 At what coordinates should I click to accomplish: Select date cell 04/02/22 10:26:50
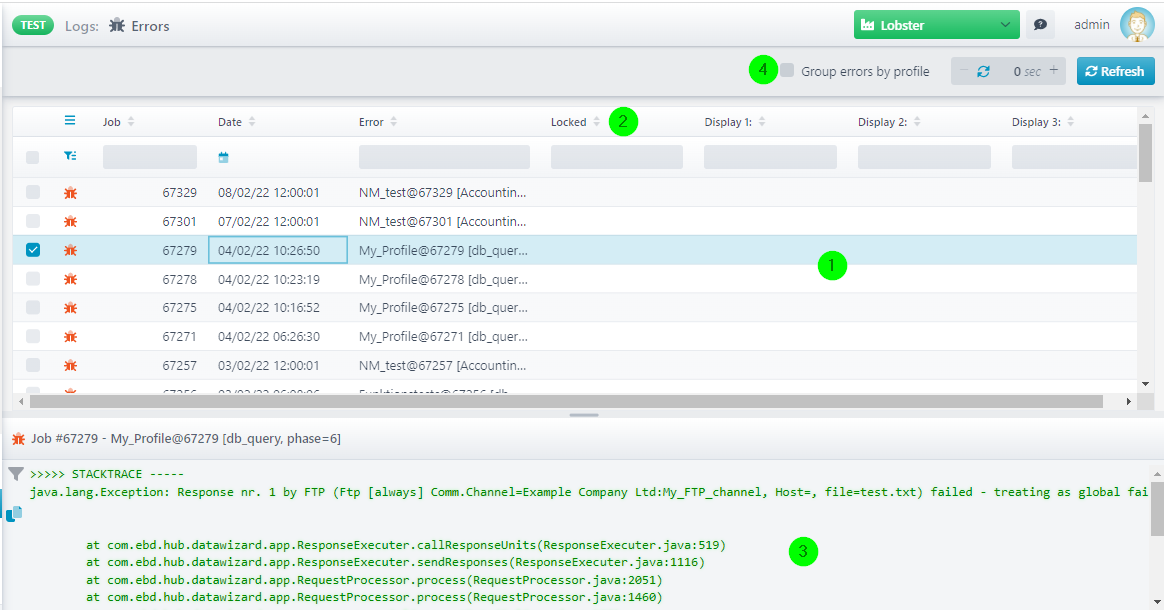[x=278, y=250]
